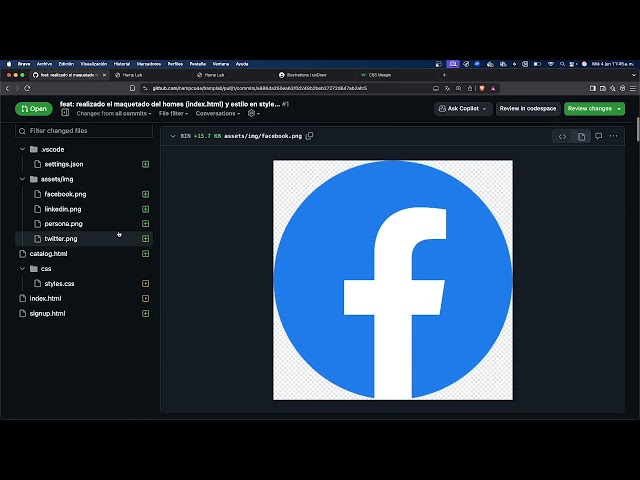The image size is (640, 480).
Task: Toggle the browser sidebar panel icon
Action: 593,88
